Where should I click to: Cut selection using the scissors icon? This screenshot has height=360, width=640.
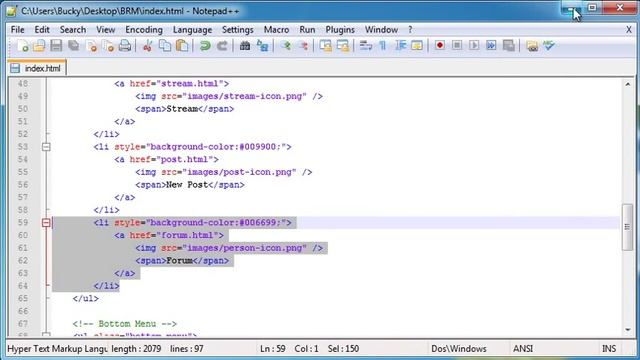[147, 46]
